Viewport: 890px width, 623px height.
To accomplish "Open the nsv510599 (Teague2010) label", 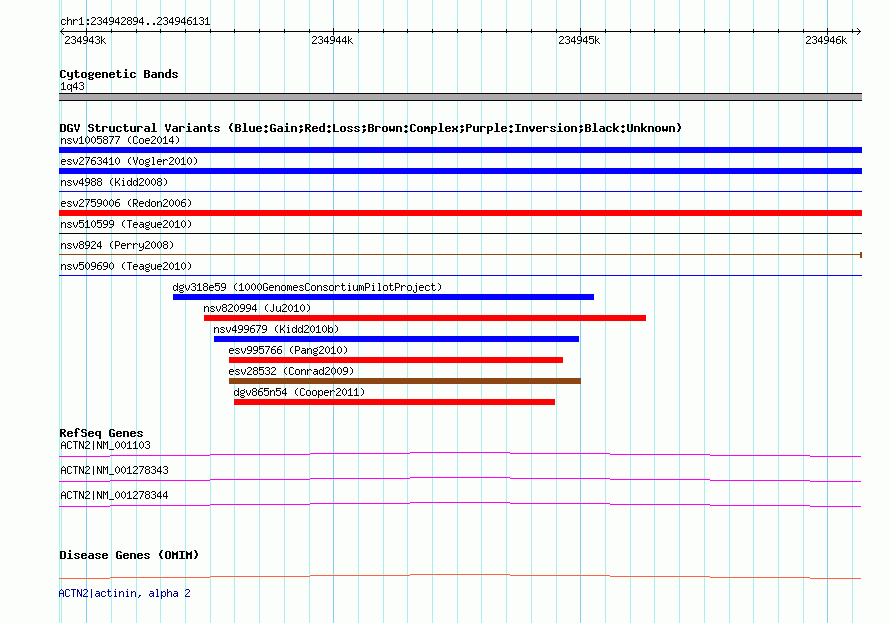I will (x=126, y=224).
